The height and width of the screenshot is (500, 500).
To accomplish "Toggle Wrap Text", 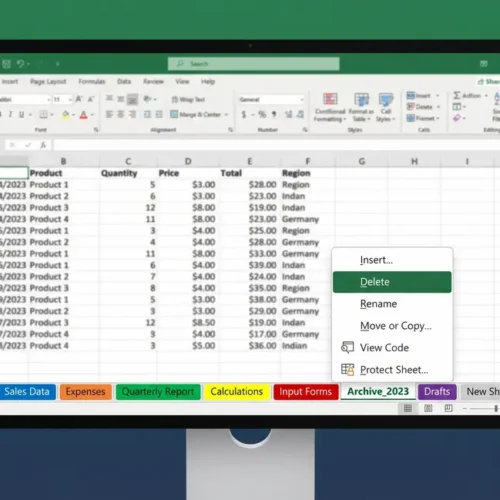I will [x=188, y=99].
